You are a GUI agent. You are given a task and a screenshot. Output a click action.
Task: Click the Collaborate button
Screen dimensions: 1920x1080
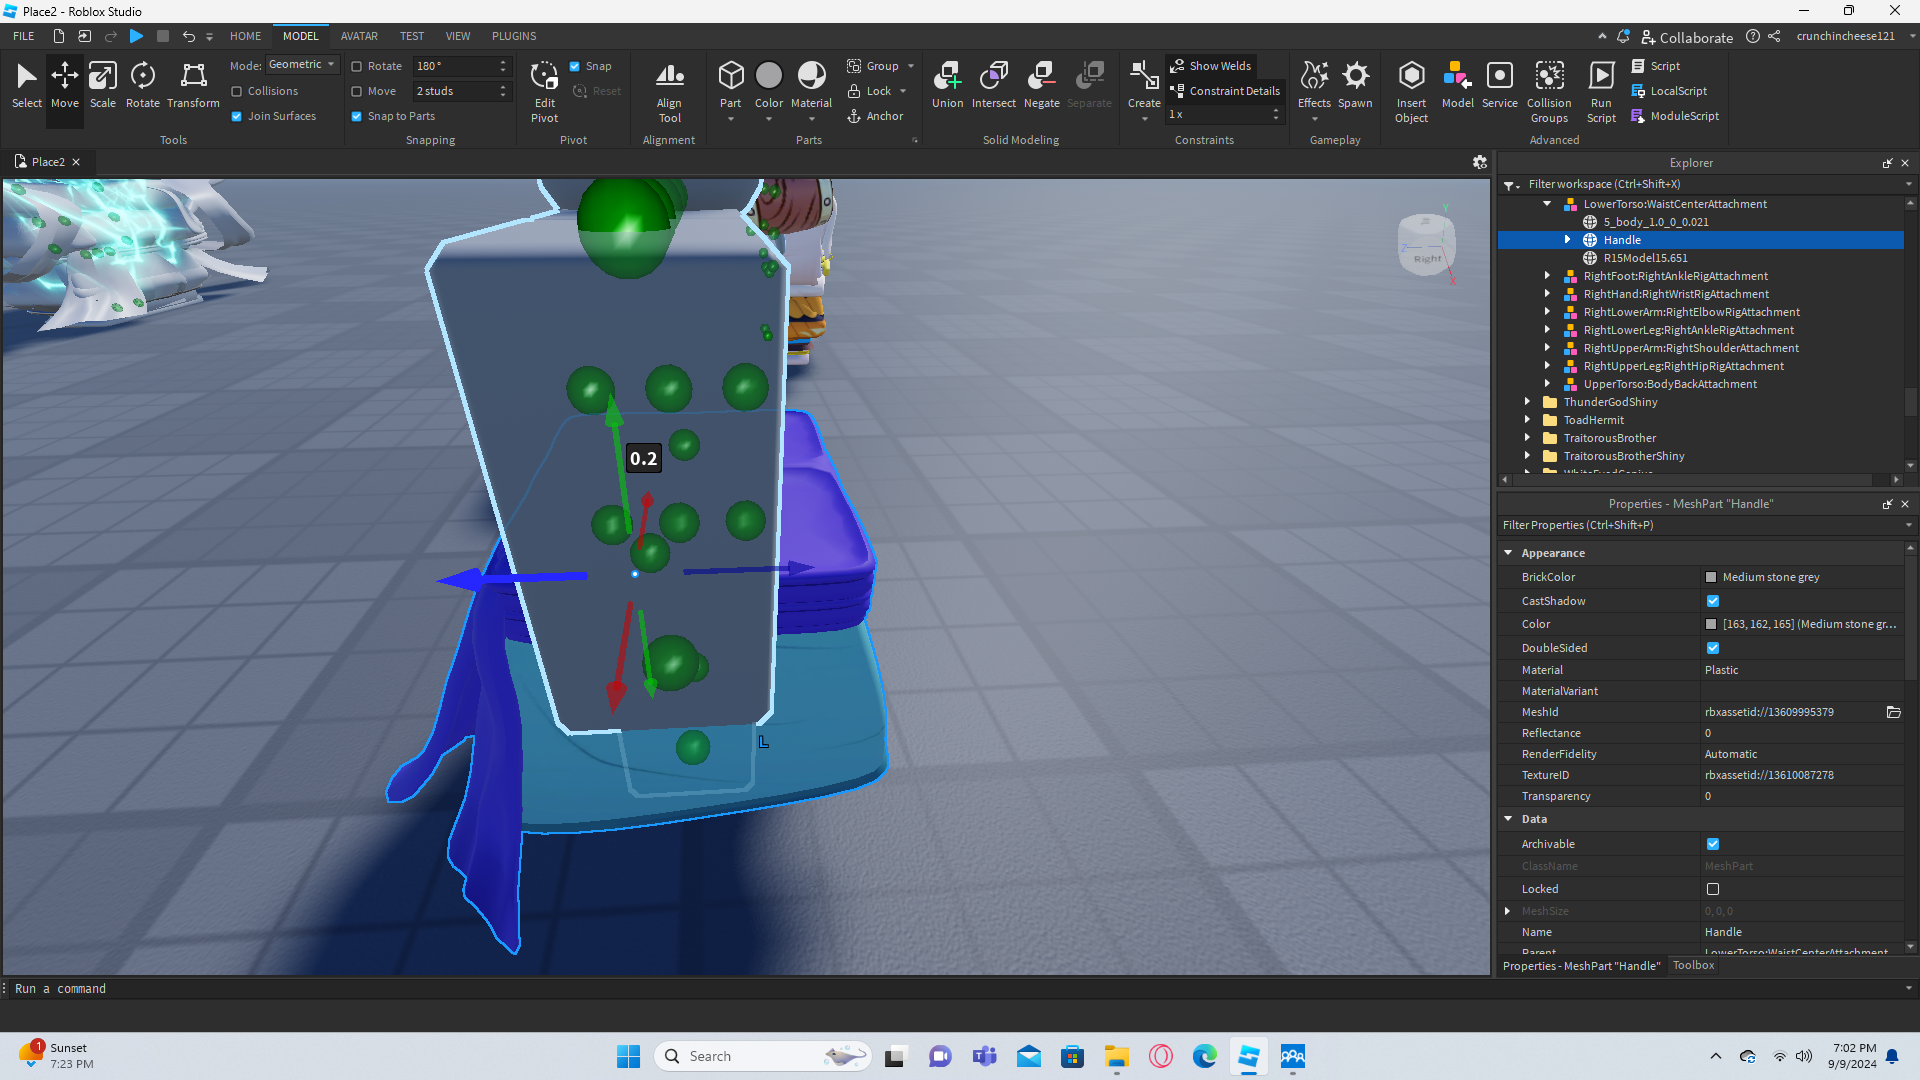1687,37
